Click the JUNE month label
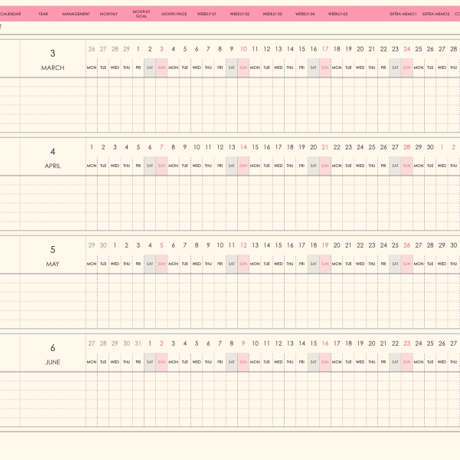460x460 pixels. [53, 362]
